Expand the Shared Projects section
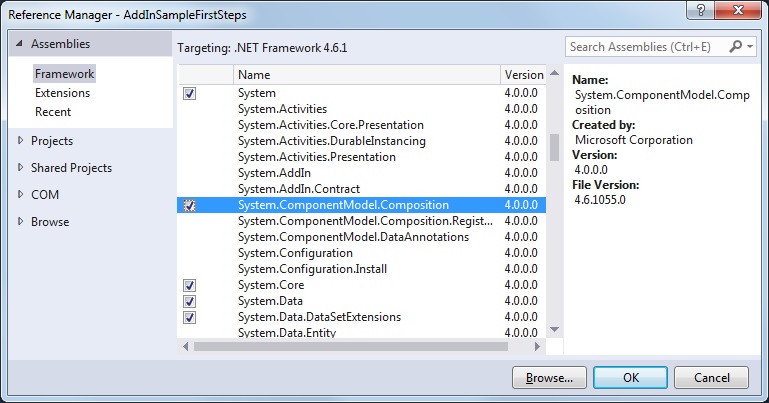This screenshot has width=769, height=403. [20, 168]
